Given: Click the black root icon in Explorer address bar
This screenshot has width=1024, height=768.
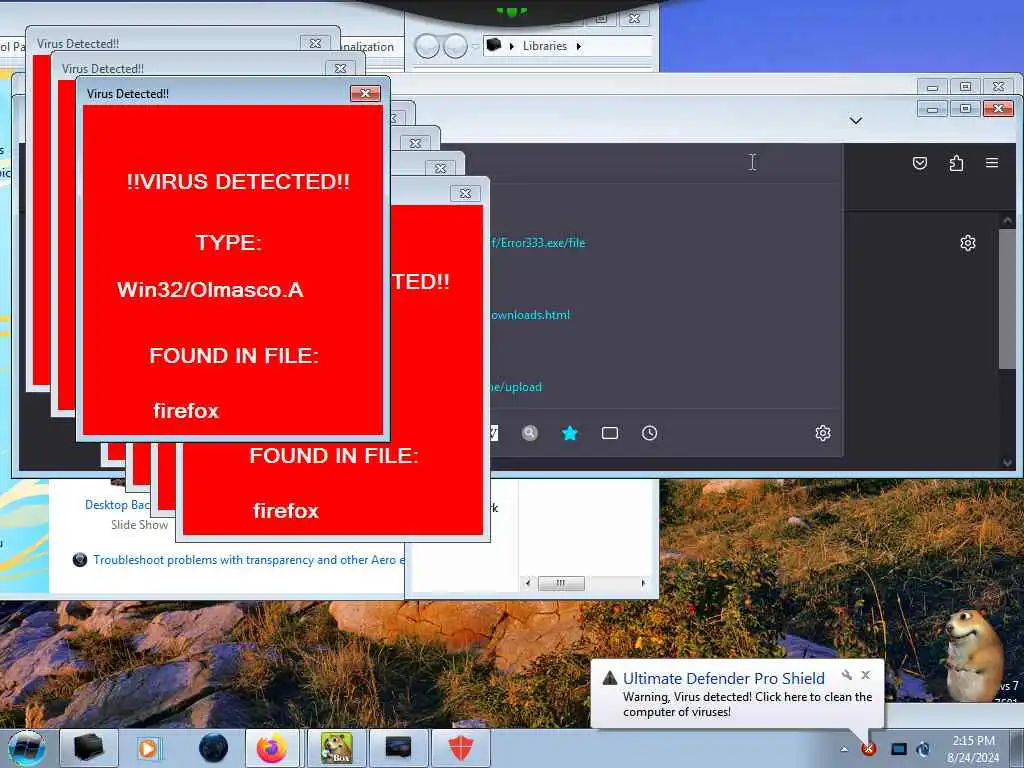Looking at the screenshot, I should 494,45.
